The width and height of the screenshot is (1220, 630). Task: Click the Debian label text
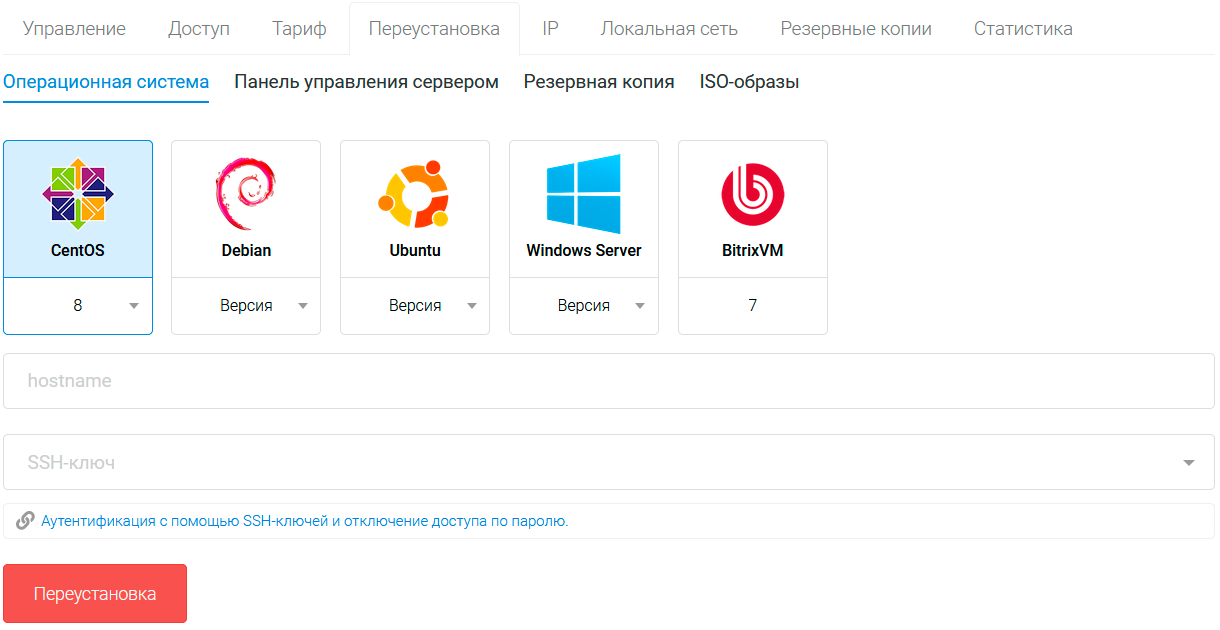click(246, 251)
